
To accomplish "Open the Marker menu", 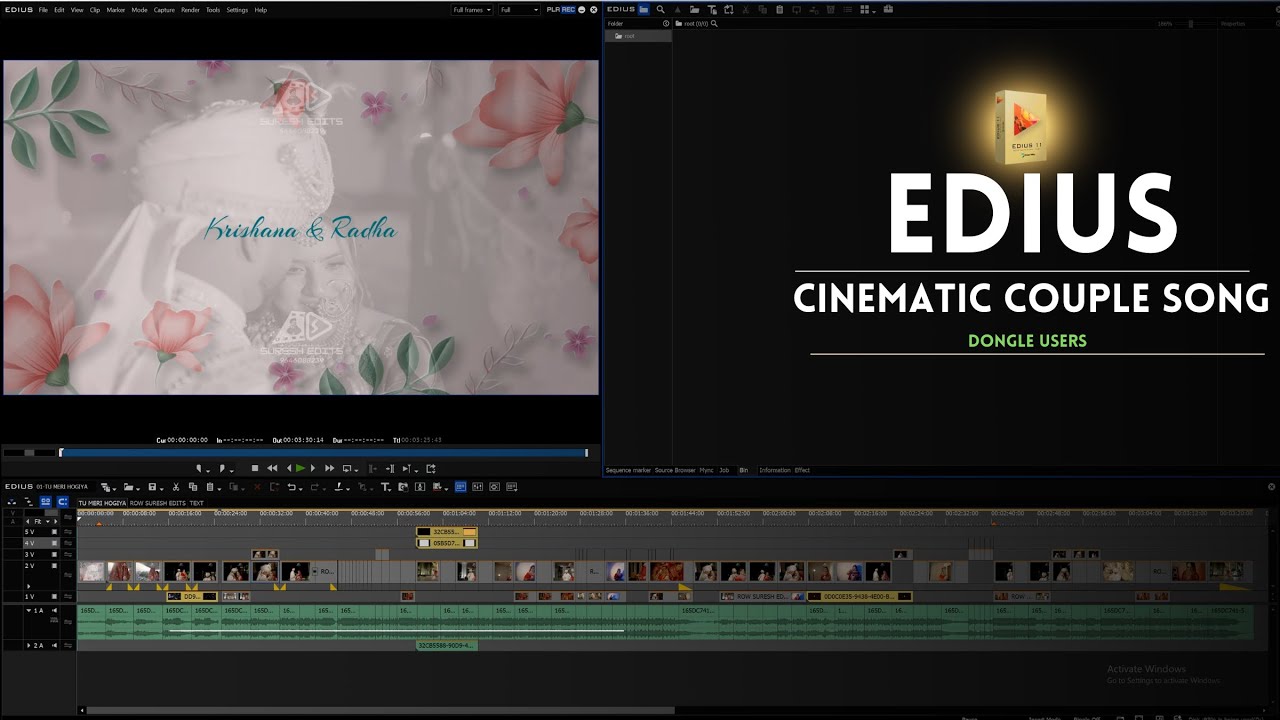I will (x=116, y=9).
